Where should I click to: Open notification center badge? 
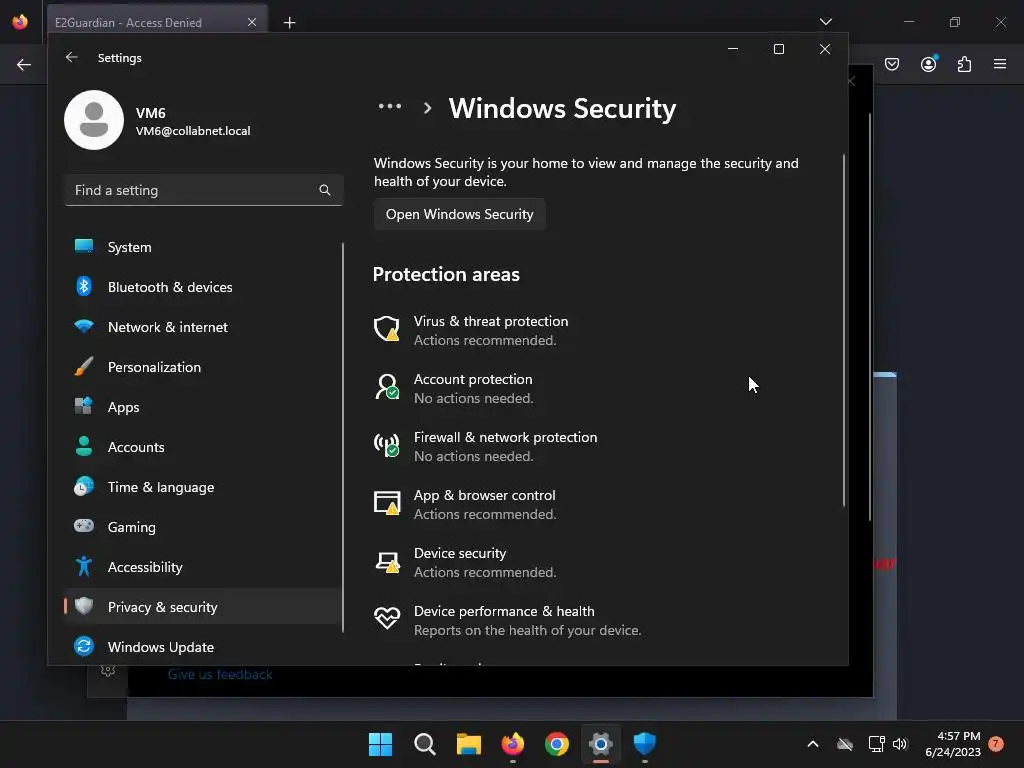996,744
